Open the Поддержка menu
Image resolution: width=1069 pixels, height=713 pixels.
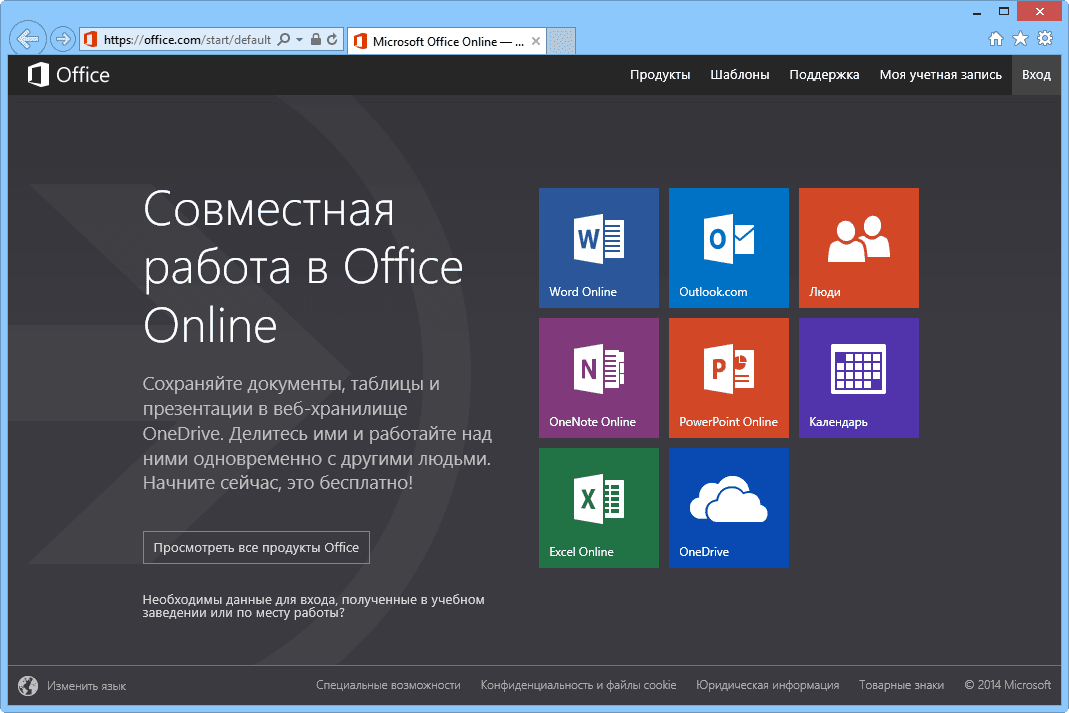pos(824,74)
